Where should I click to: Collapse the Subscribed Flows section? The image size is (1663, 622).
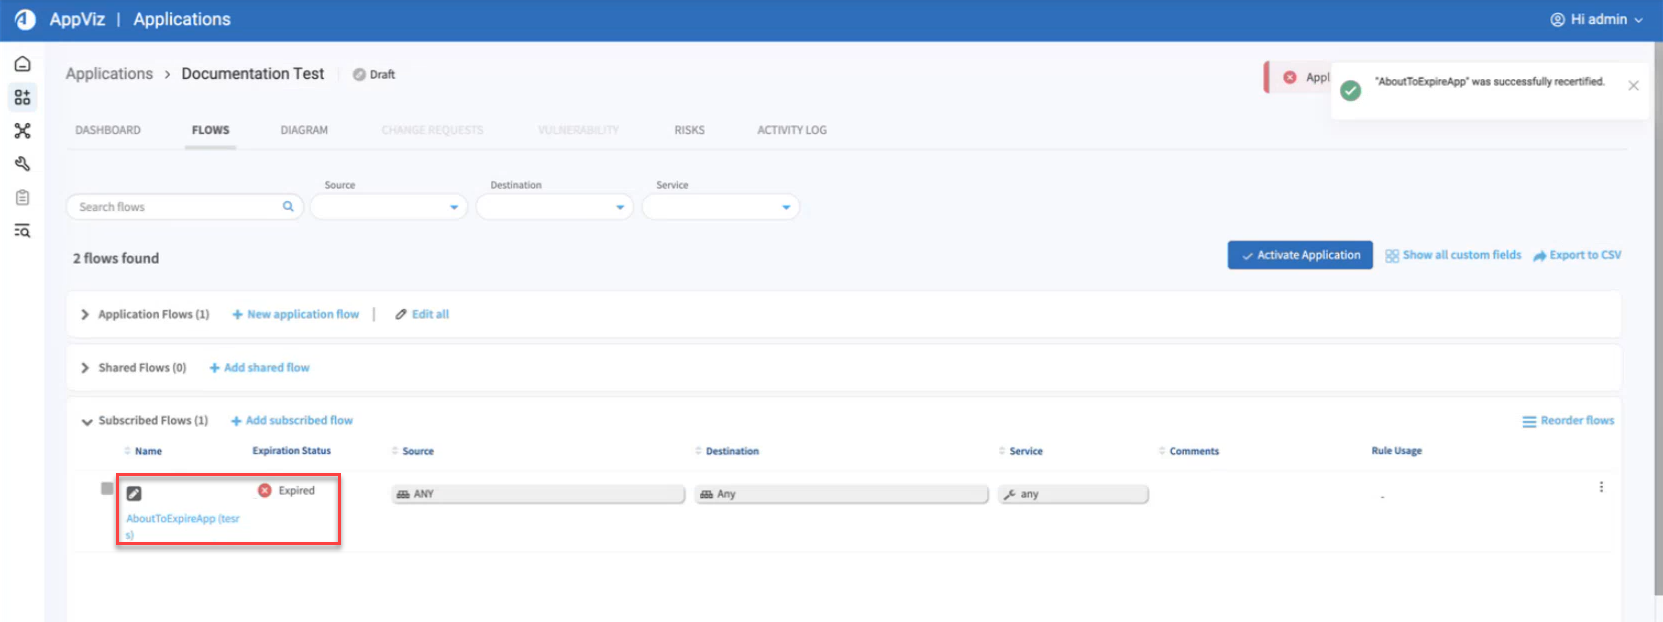pyautogui.click(x=87, y=422)
